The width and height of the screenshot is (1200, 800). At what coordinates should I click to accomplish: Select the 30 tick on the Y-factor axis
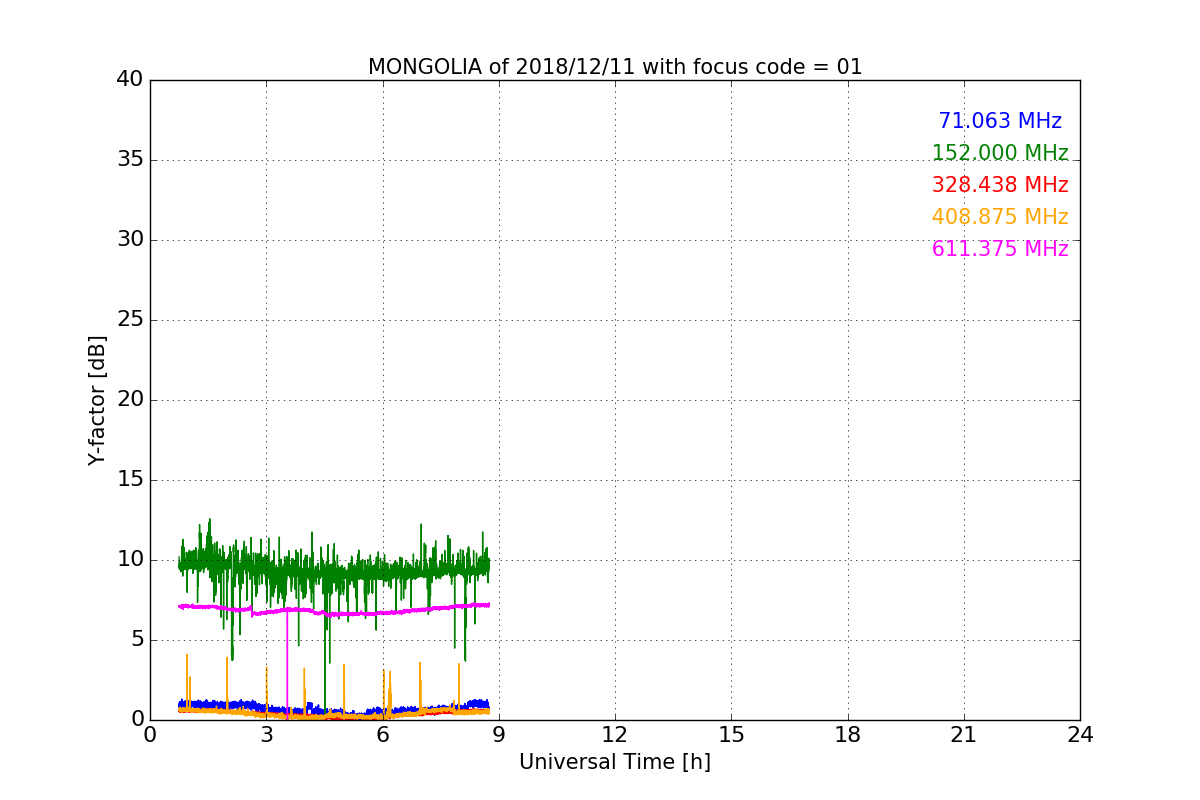[130, 240]
